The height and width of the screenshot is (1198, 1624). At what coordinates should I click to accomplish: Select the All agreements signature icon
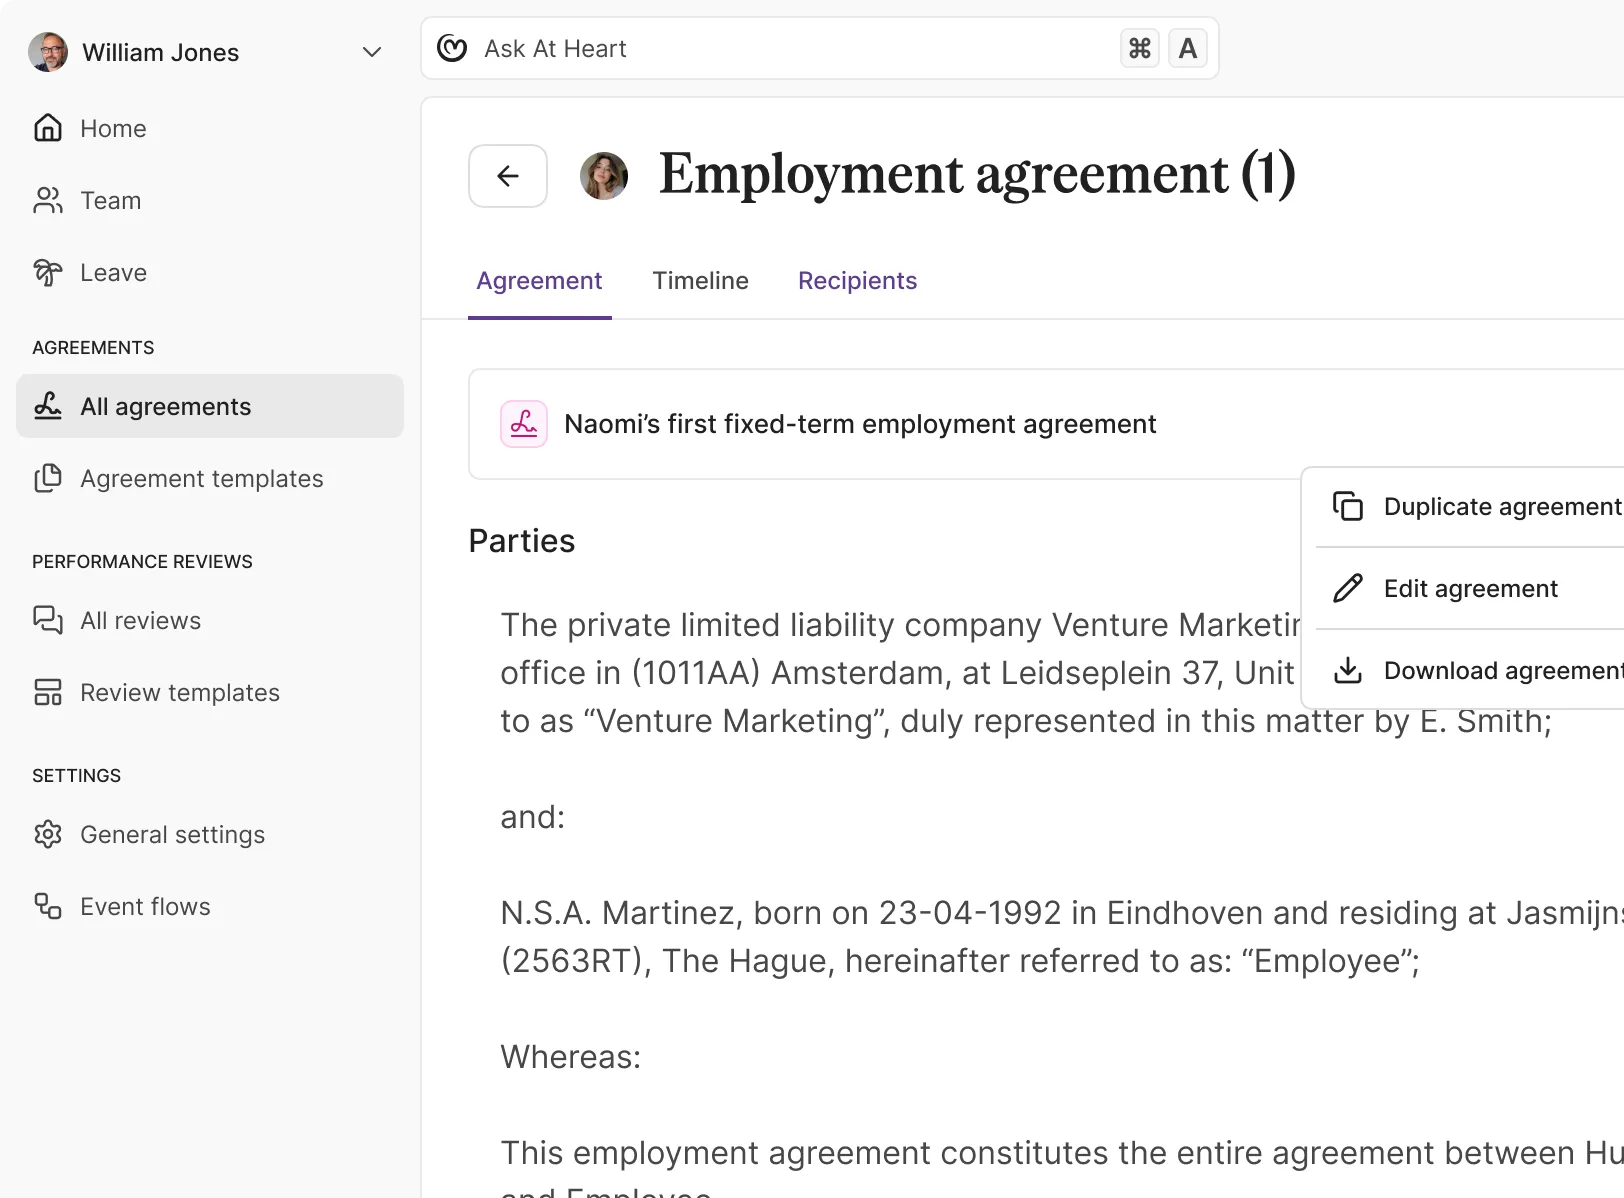click(x=47, y=406)
